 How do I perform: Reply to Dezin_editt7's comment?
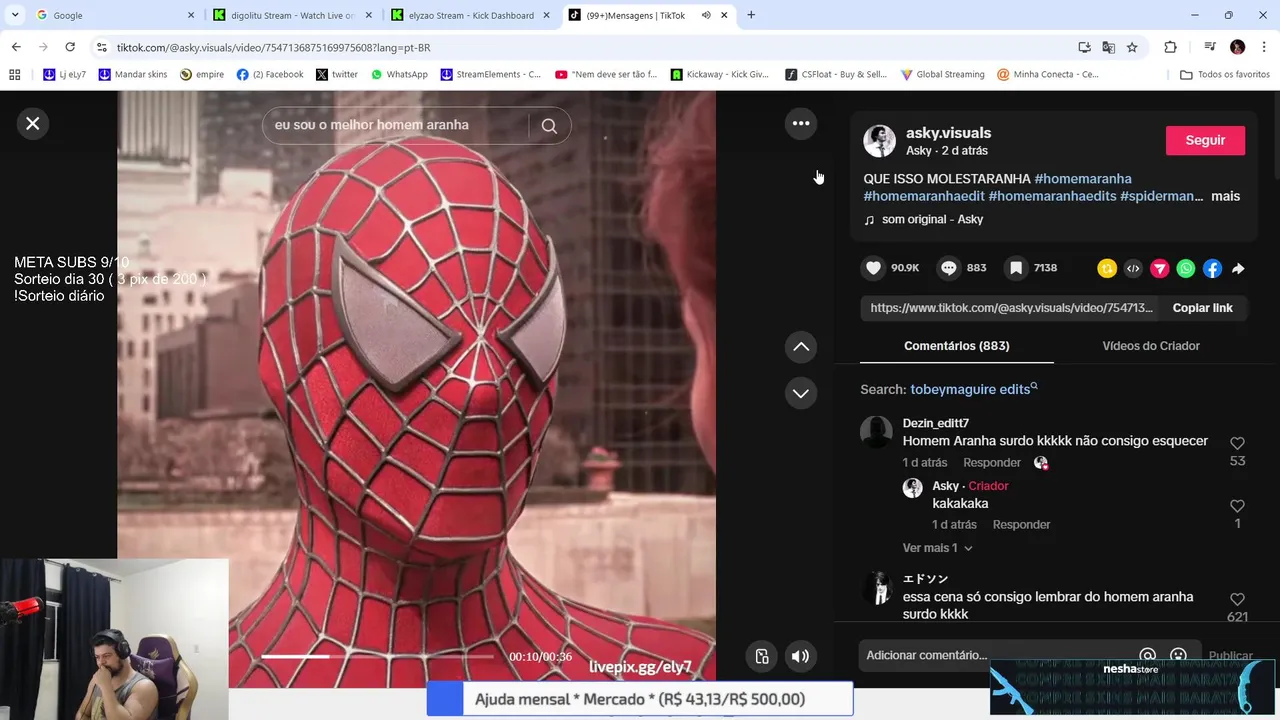click(992, 463)
